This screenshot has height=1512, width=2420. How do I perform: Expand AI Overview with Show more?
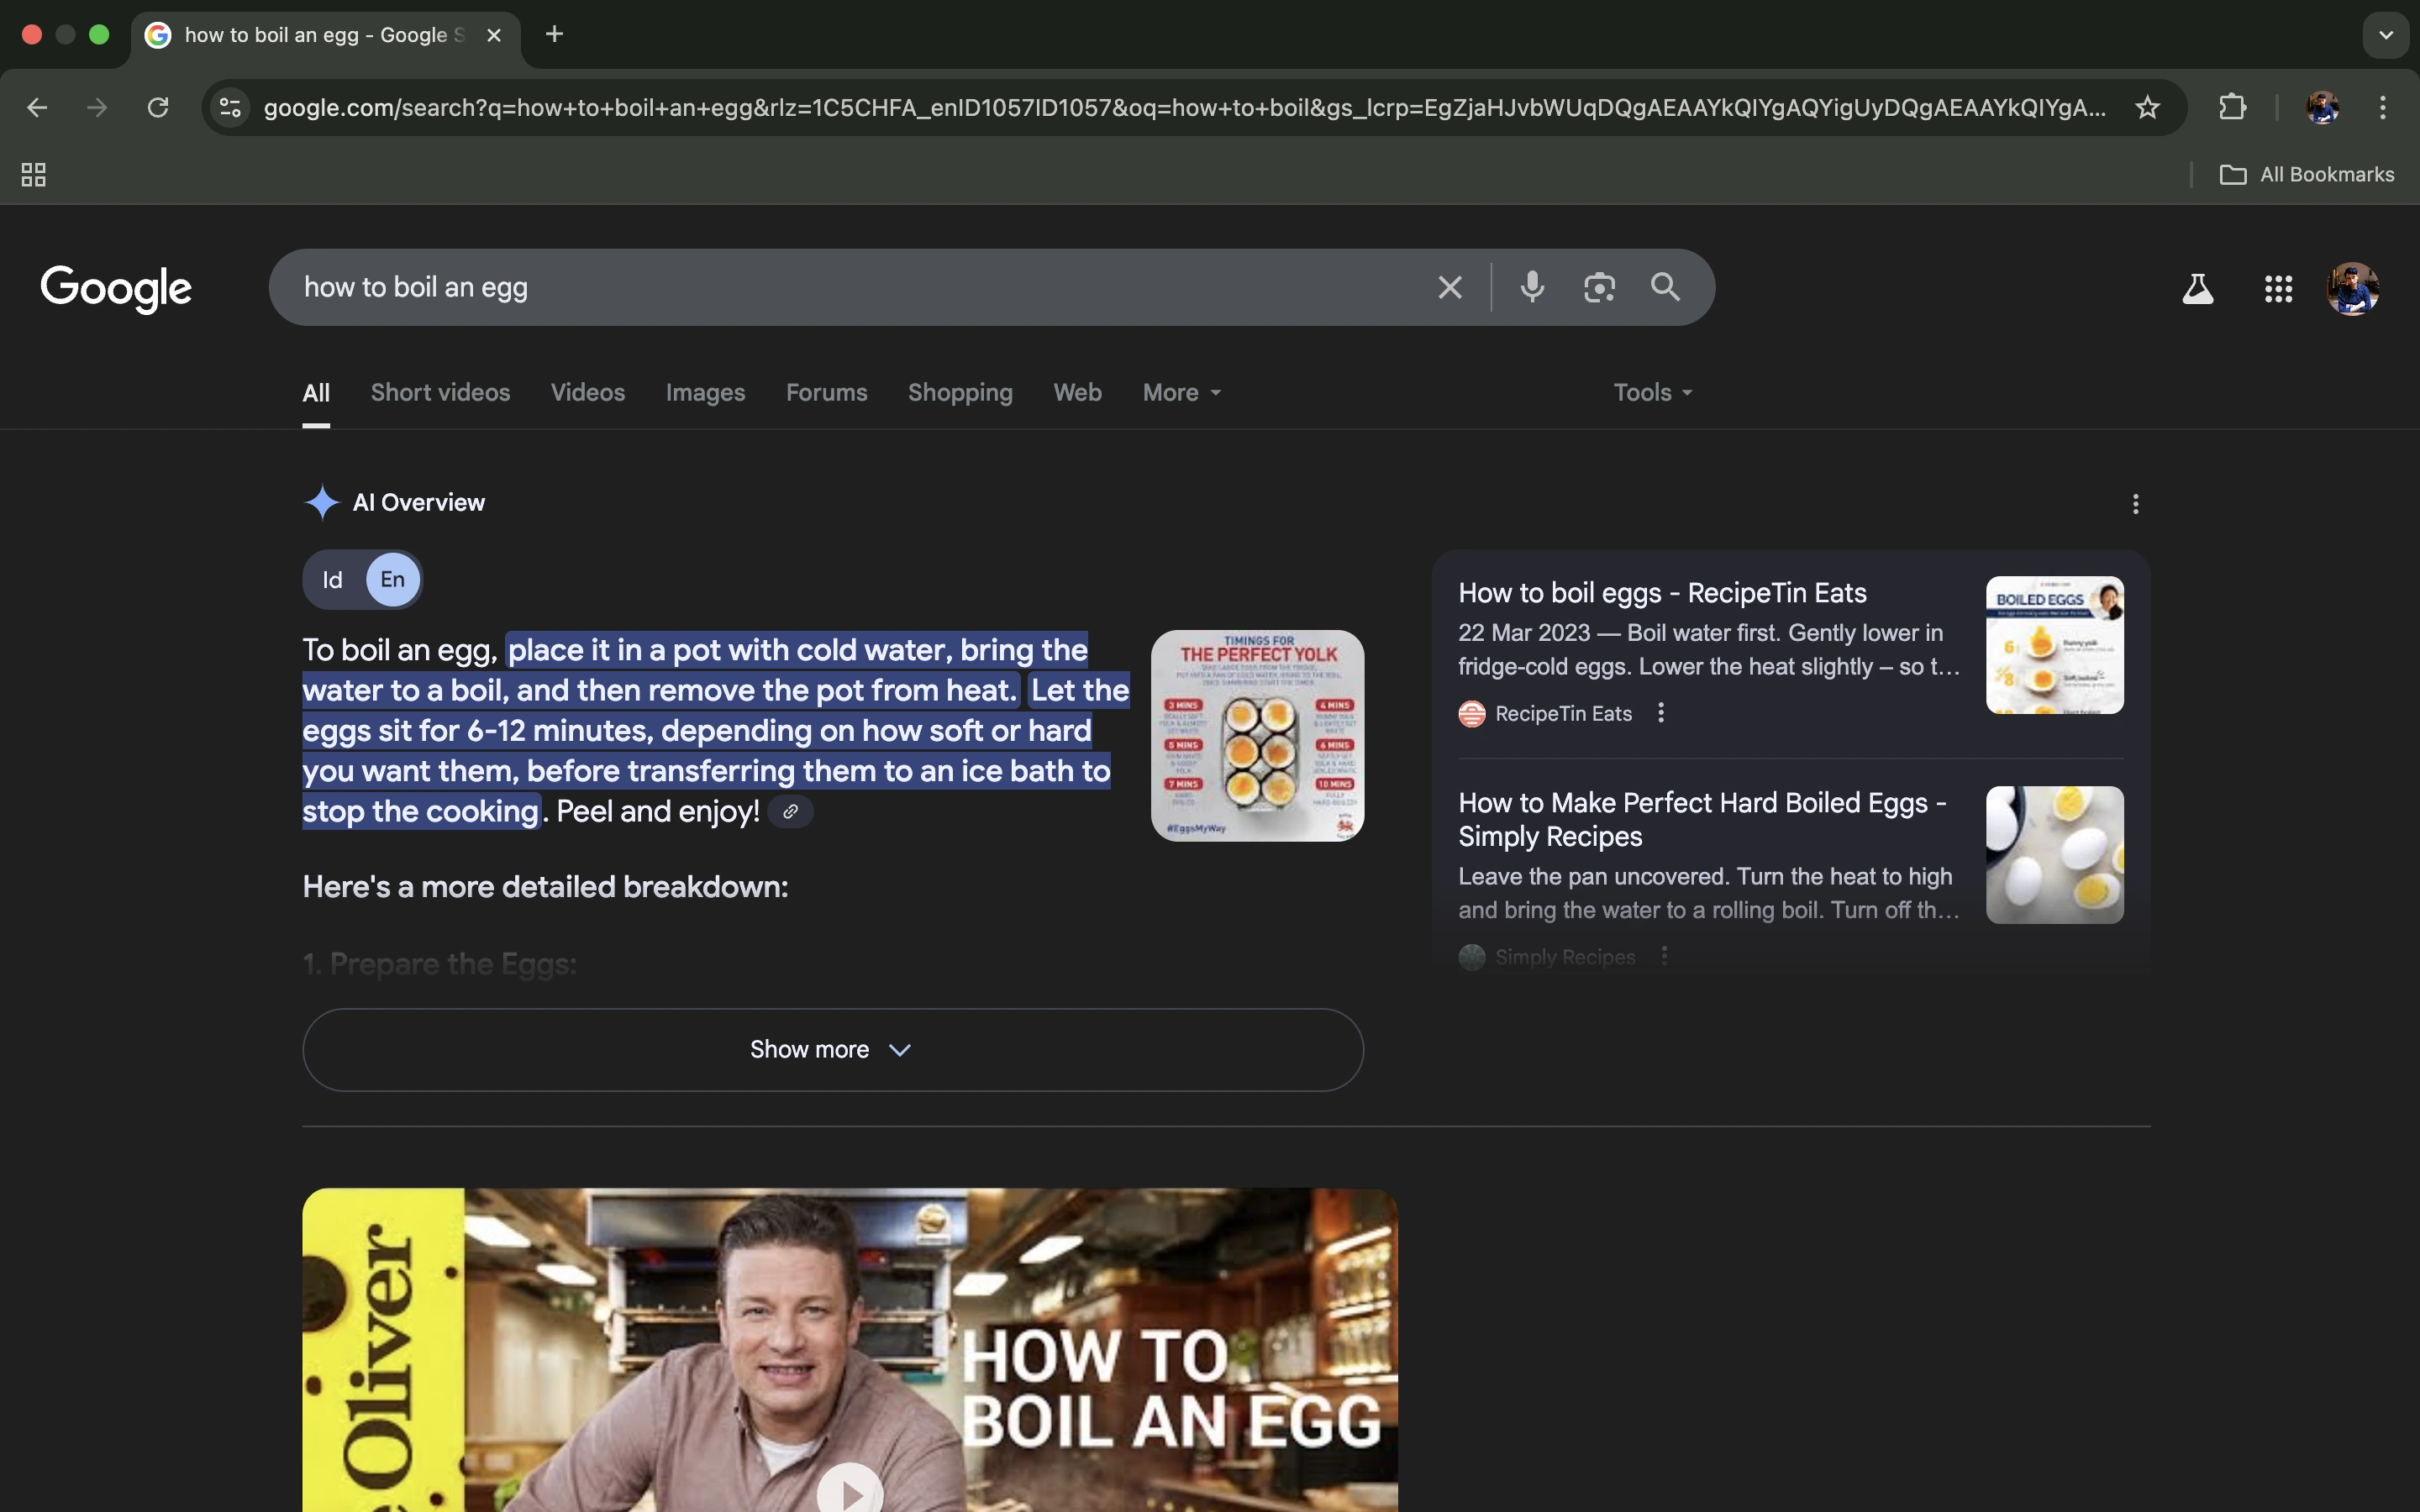click(832, 1050)
